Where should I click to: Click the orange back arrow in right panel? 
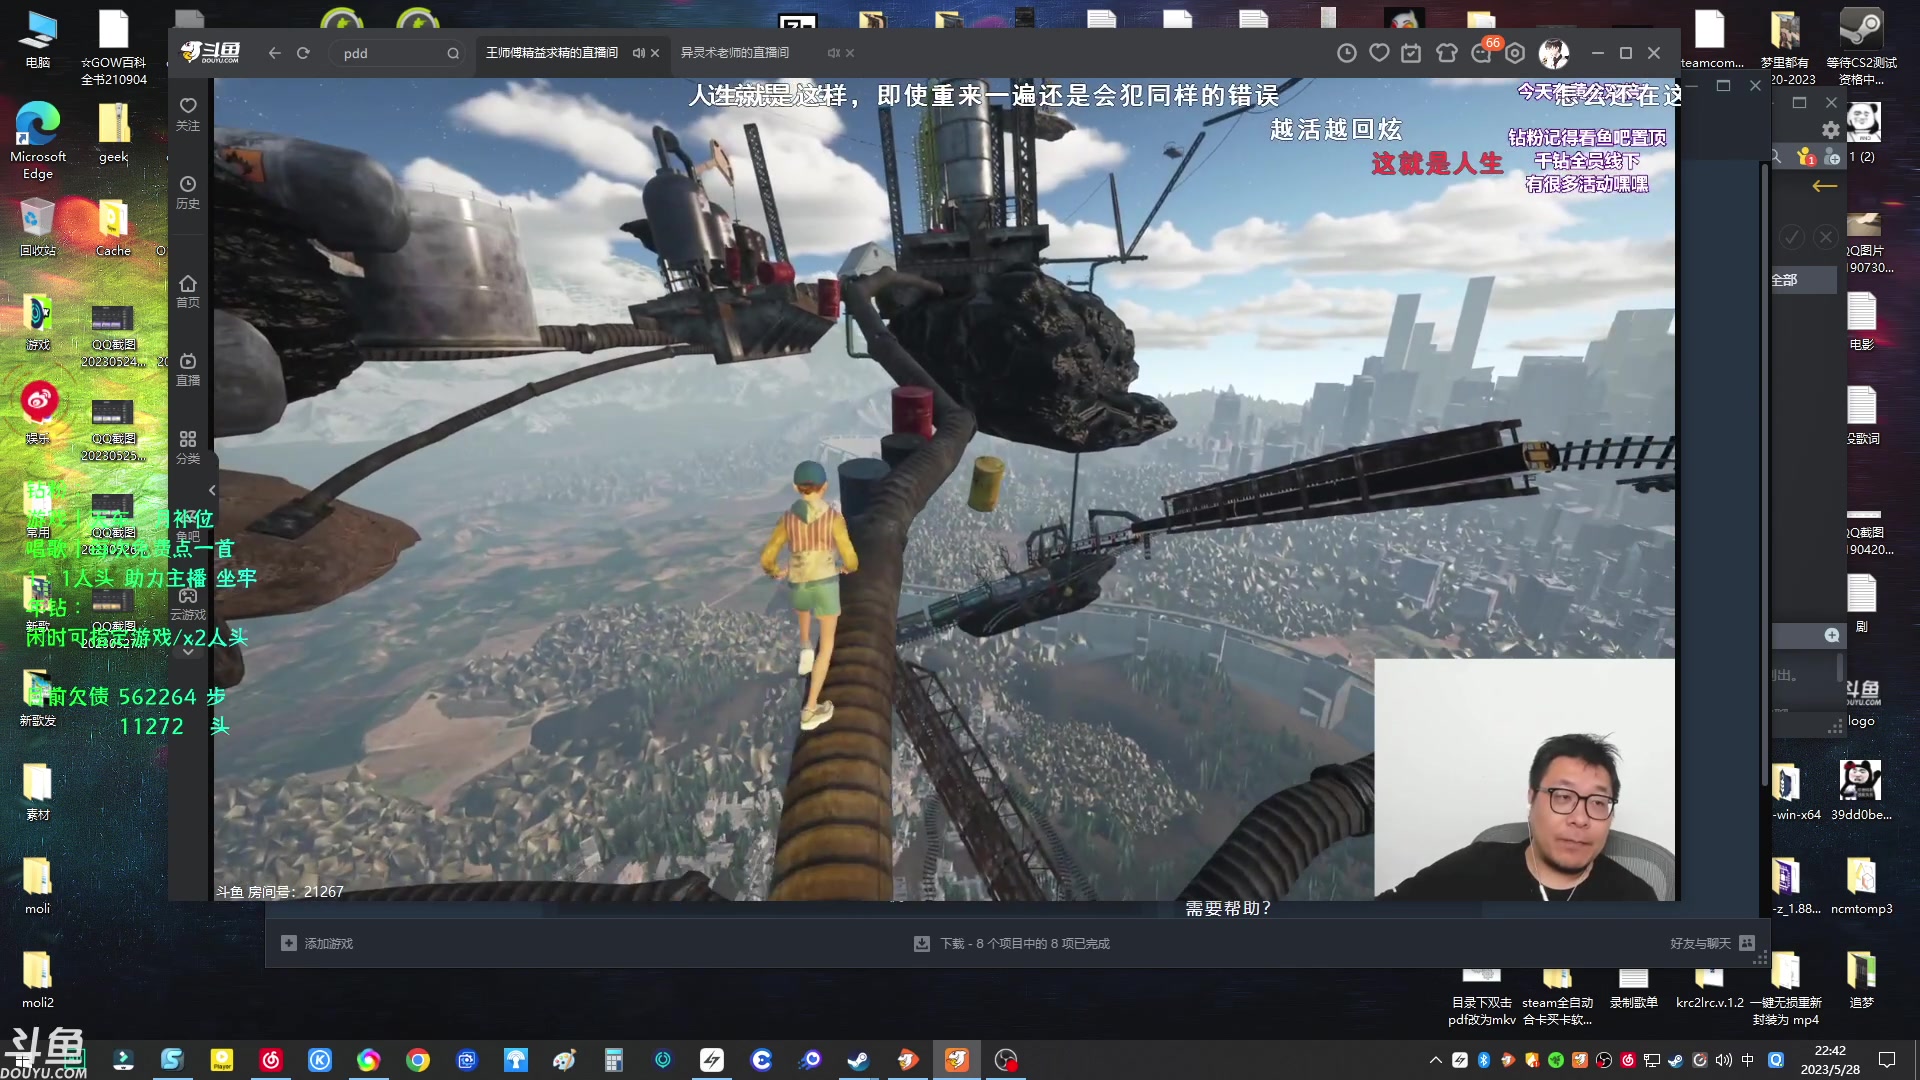click(x=1824, y=186)
